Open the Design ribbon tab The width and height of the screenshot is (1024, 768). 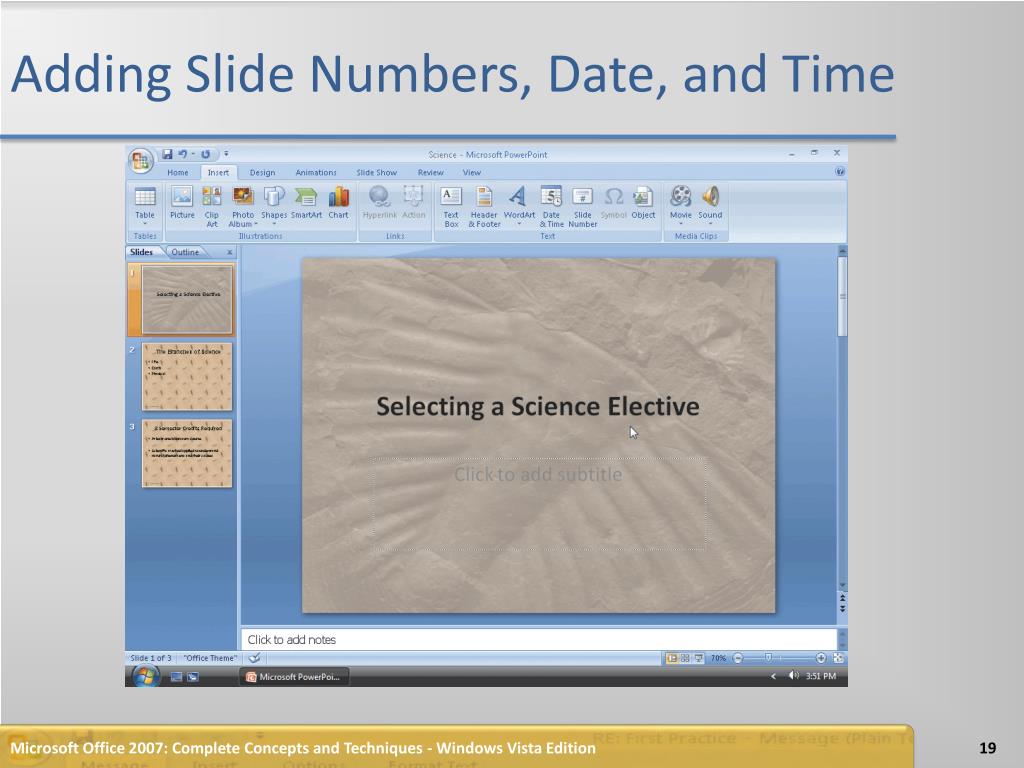pyautogui.click(x=262, y=172)
